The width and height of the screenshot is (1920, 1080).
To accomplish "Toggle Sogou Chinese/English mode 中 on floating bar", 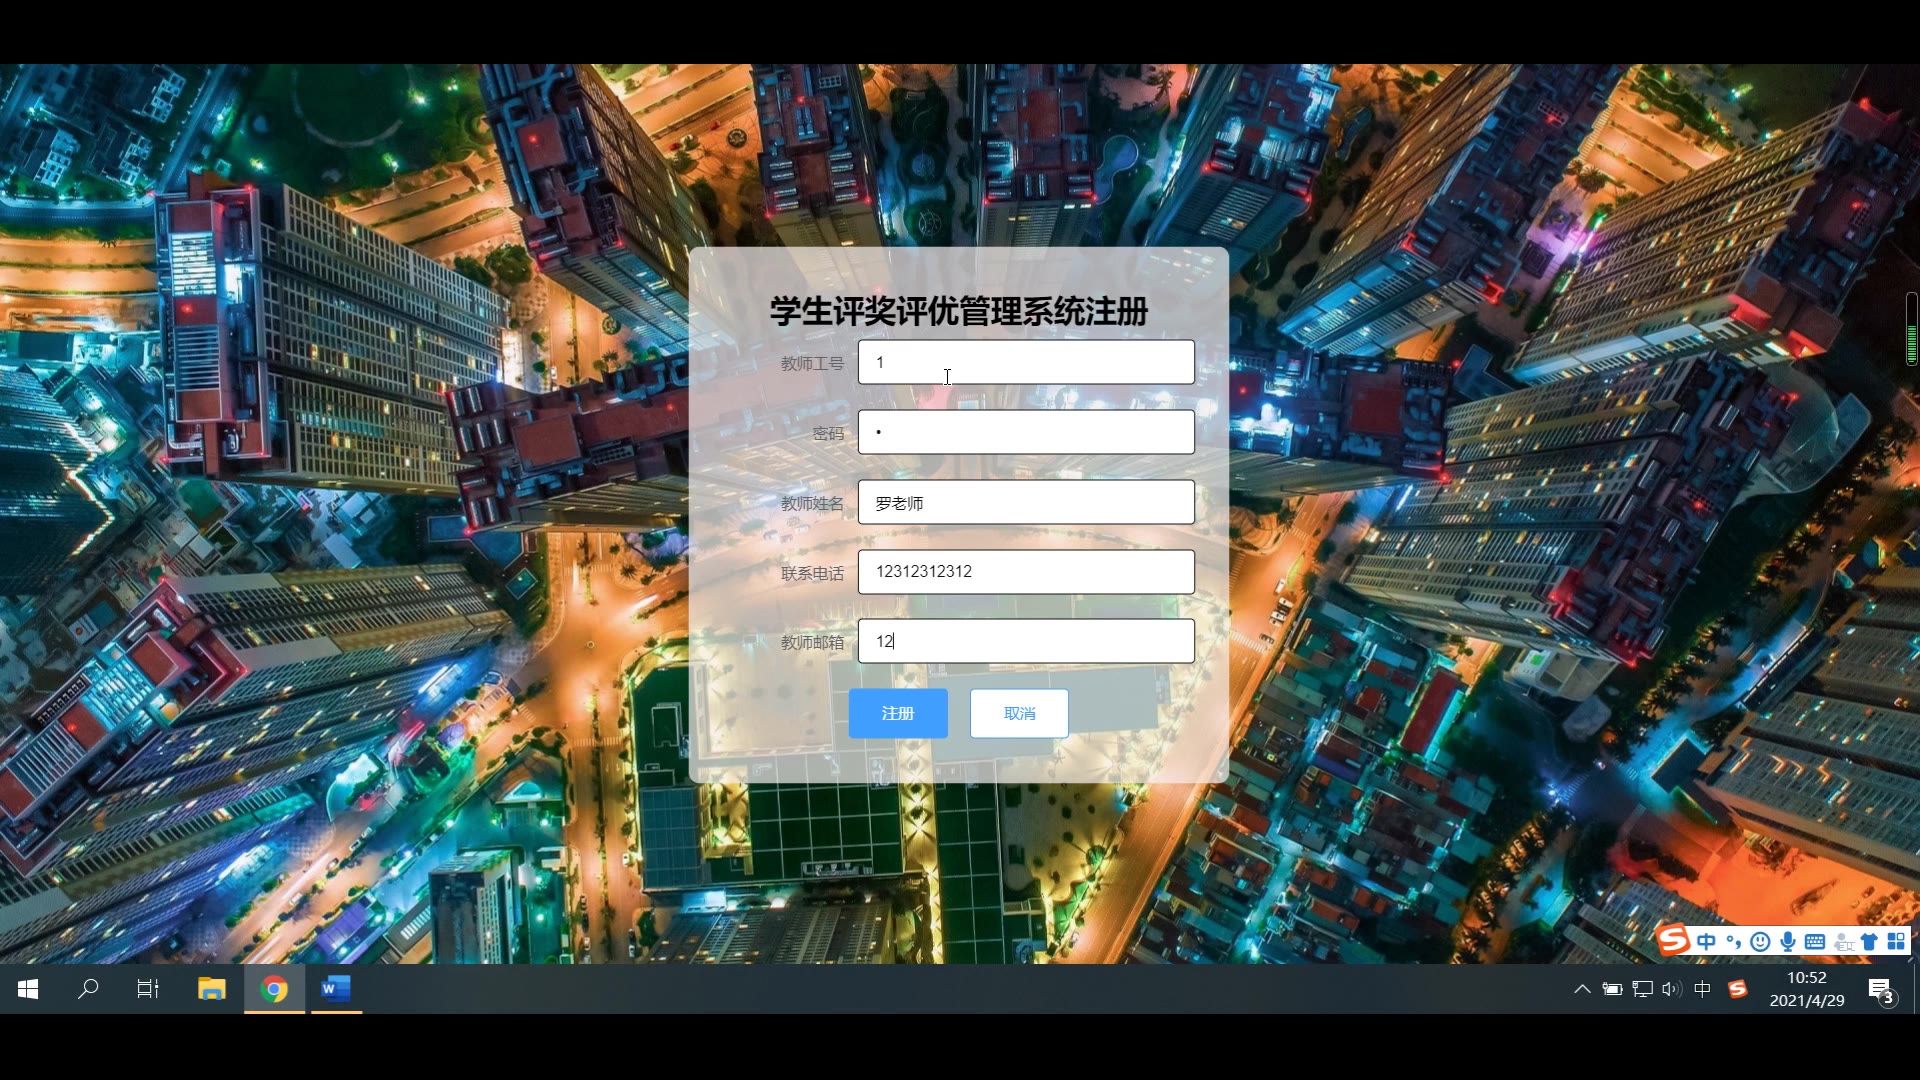I will (x=1706, y=941).
